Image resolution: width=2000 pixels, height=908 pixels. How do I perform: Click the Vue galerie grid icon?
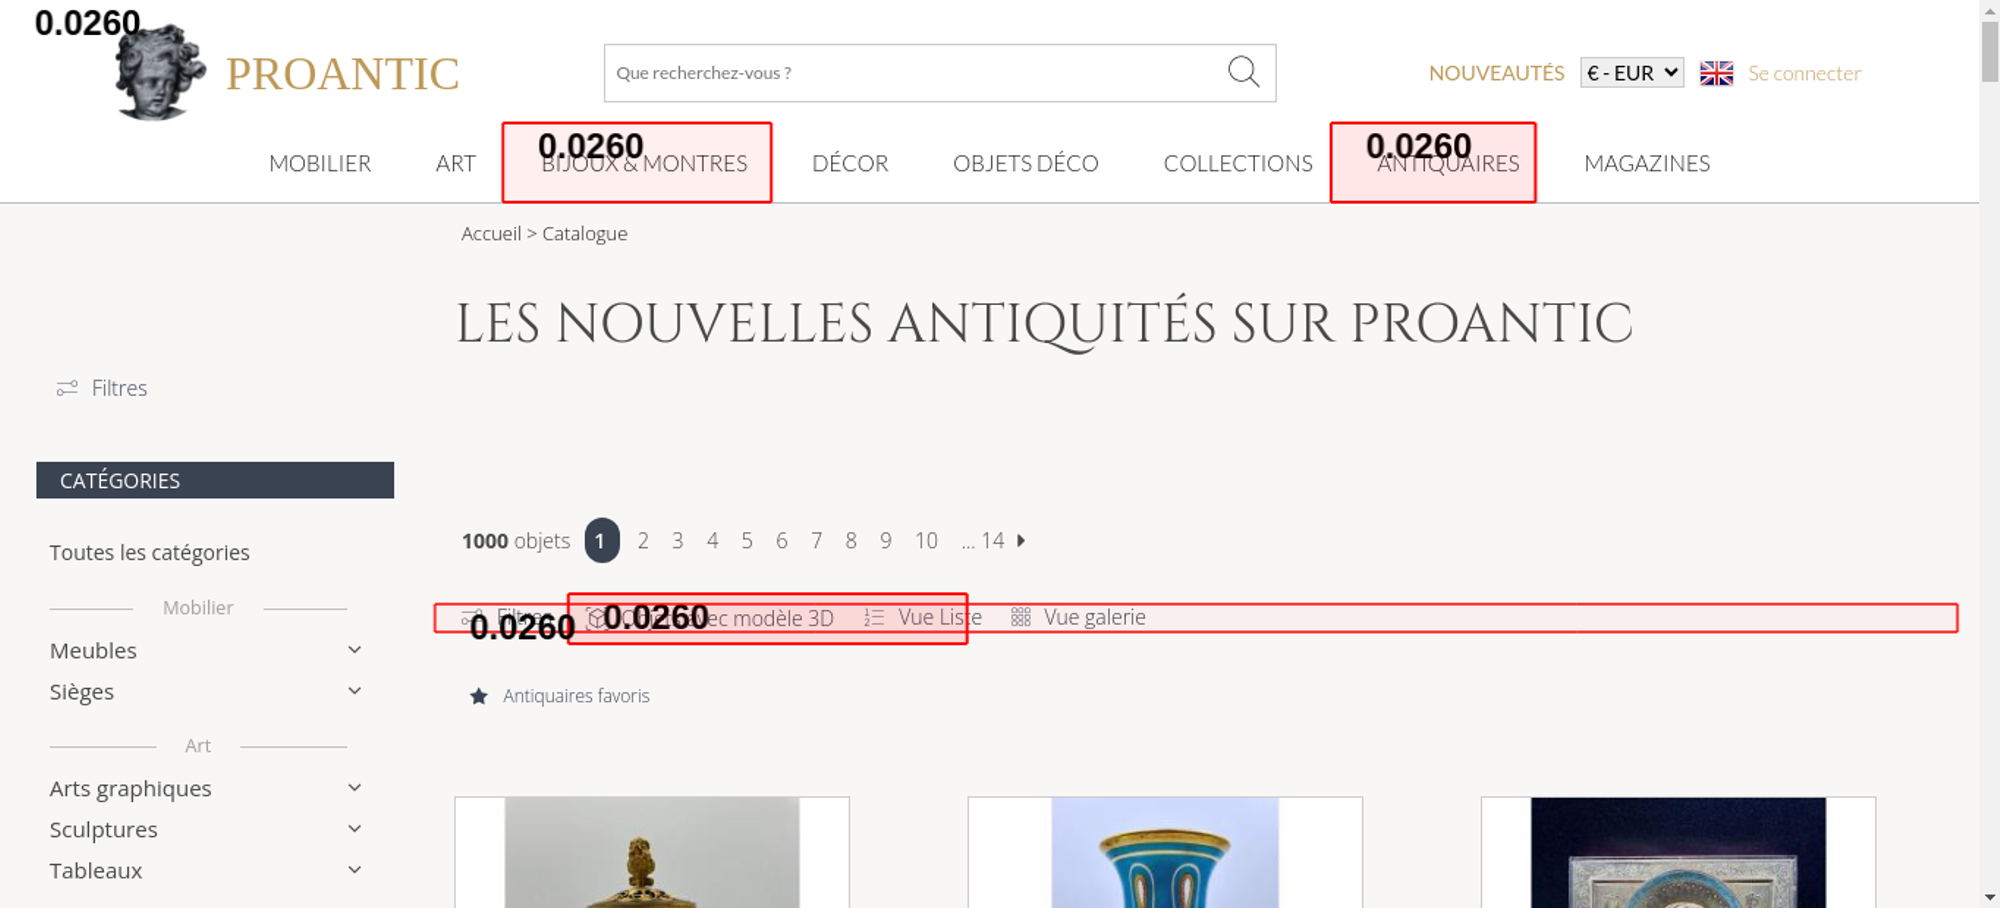1020,618
